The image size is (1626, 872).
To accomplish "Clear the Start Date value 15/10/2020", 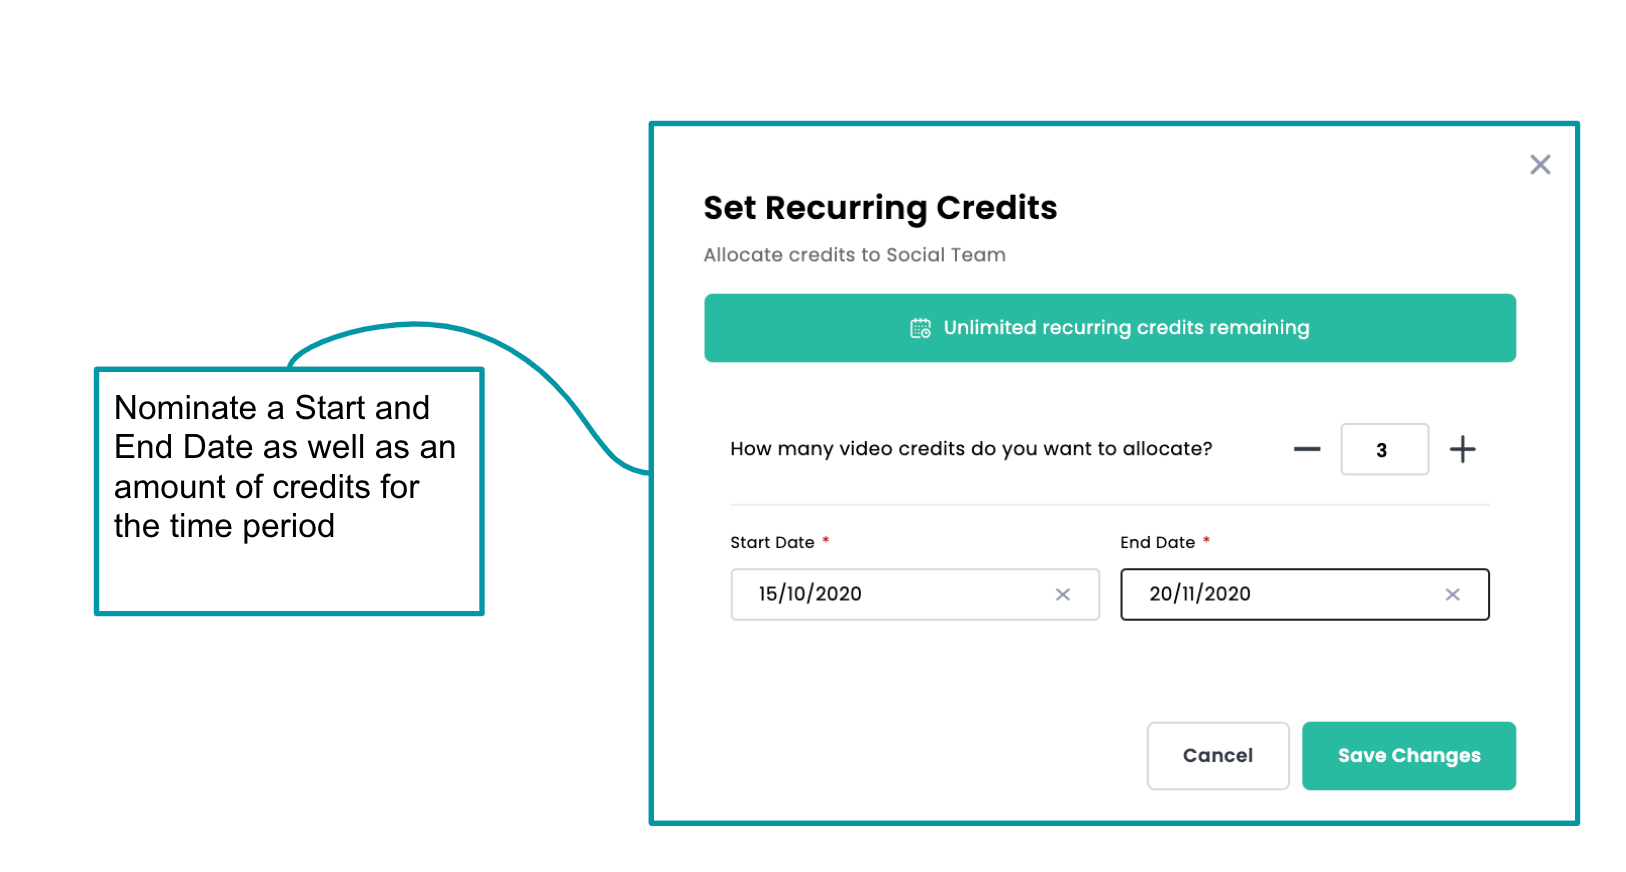I will click(1063, 595).
